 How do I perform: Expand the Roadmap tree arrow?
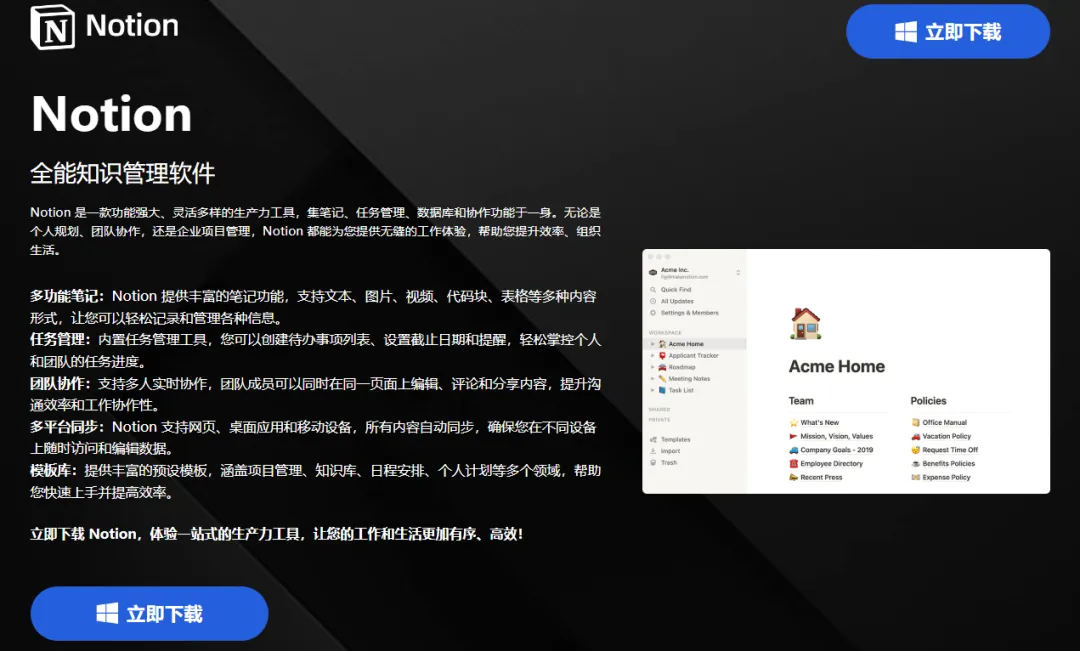tap(653, 367)
